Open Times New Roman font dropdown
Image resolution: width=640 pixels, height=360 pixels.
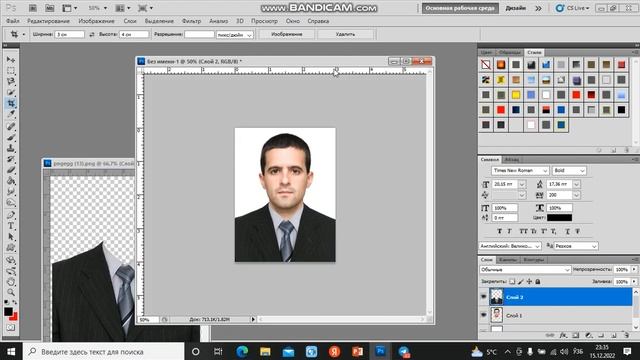point(545,171)
